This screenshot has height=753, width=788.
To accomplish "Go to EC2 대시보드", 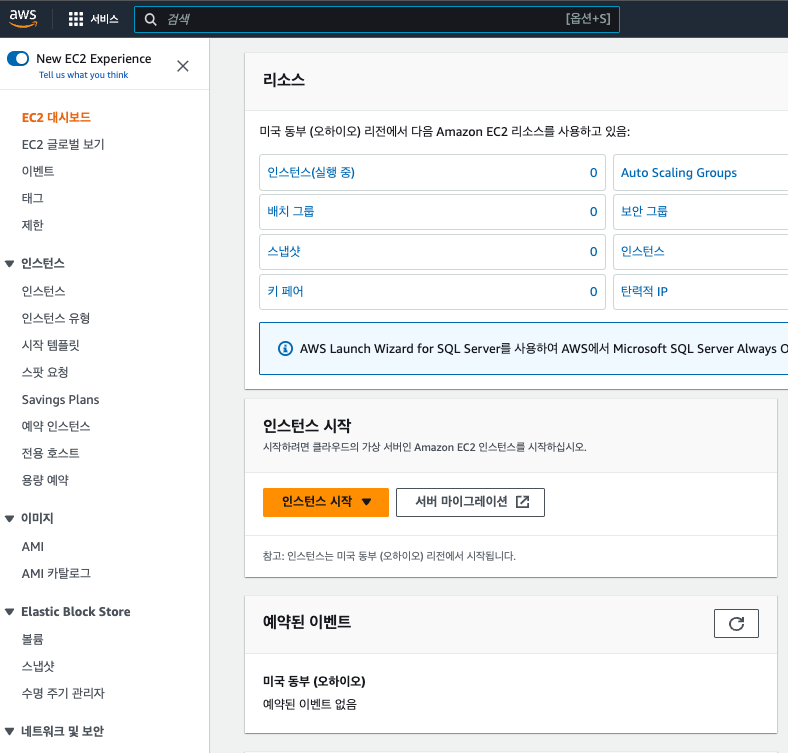I will coord(56,118).
